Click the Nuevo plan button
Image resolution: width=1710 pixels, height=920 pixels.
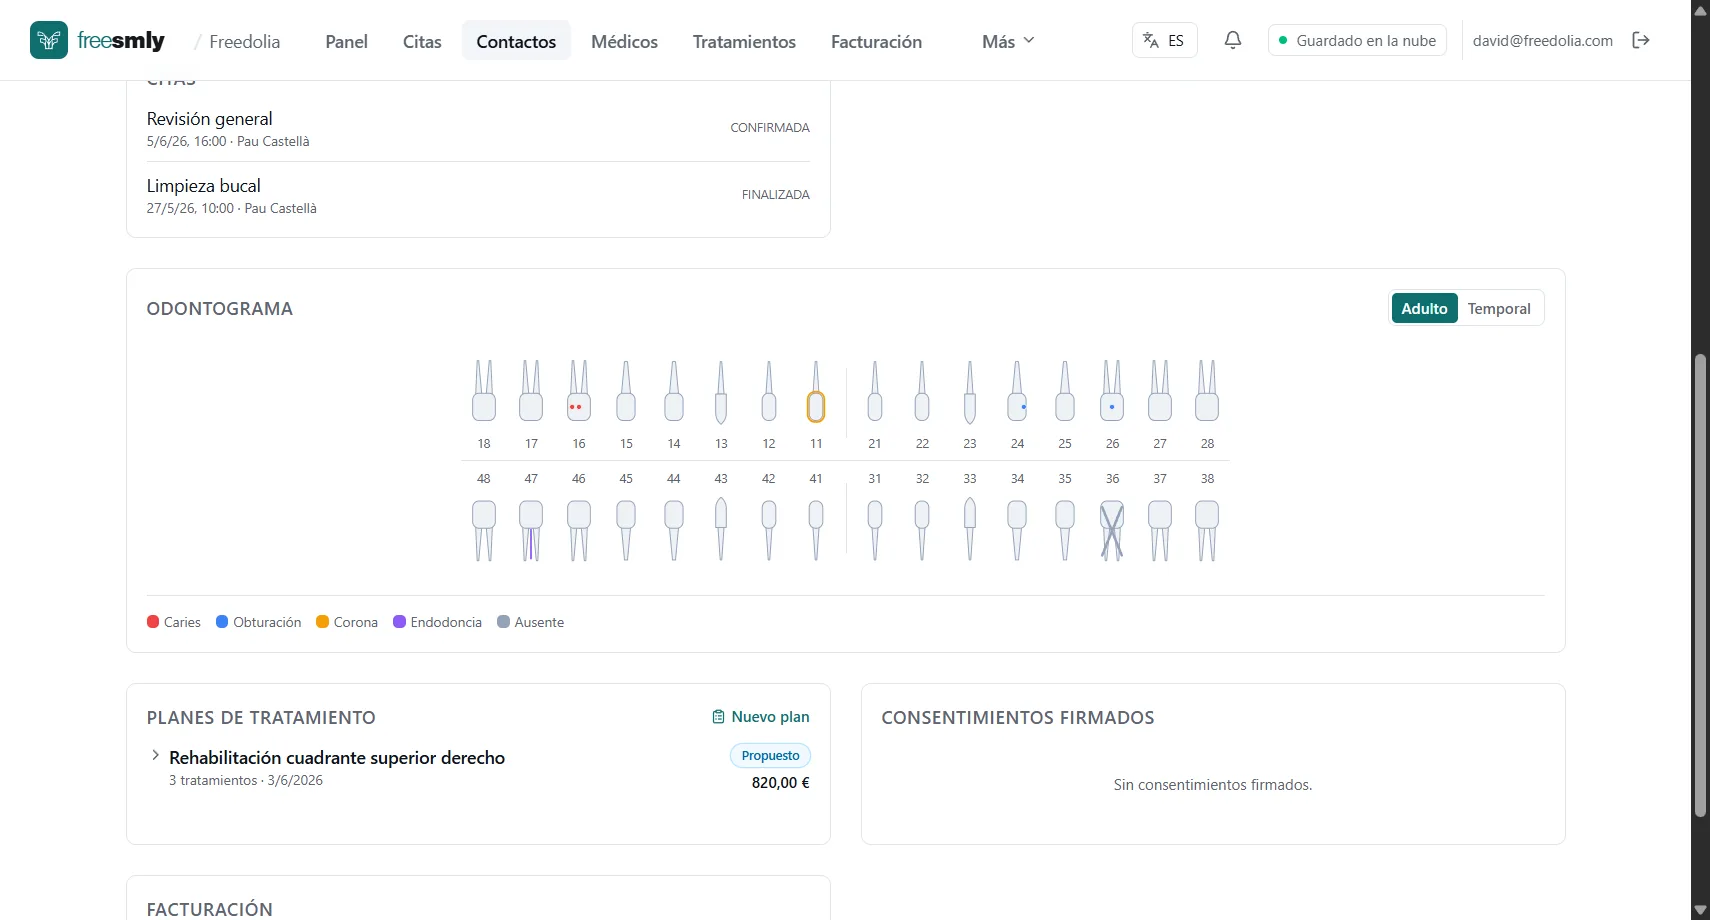click(x=761, y=717)
